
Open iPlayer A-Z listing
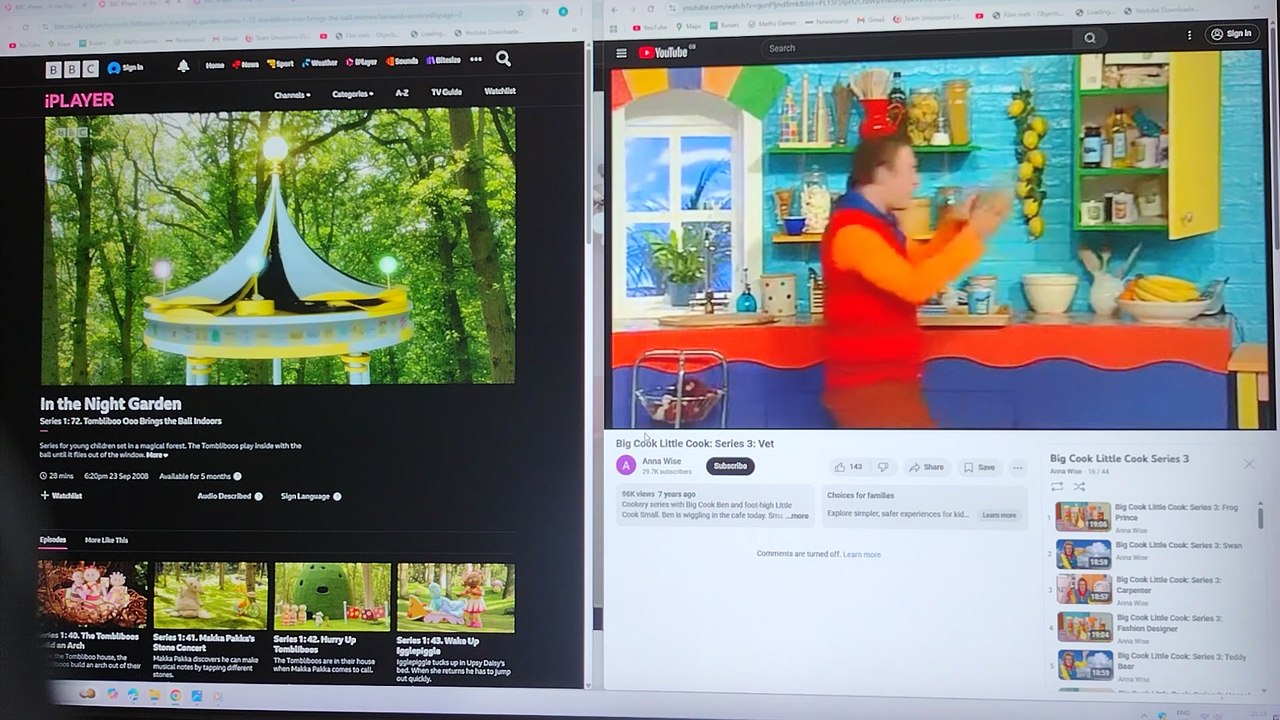tap(402, 93)
